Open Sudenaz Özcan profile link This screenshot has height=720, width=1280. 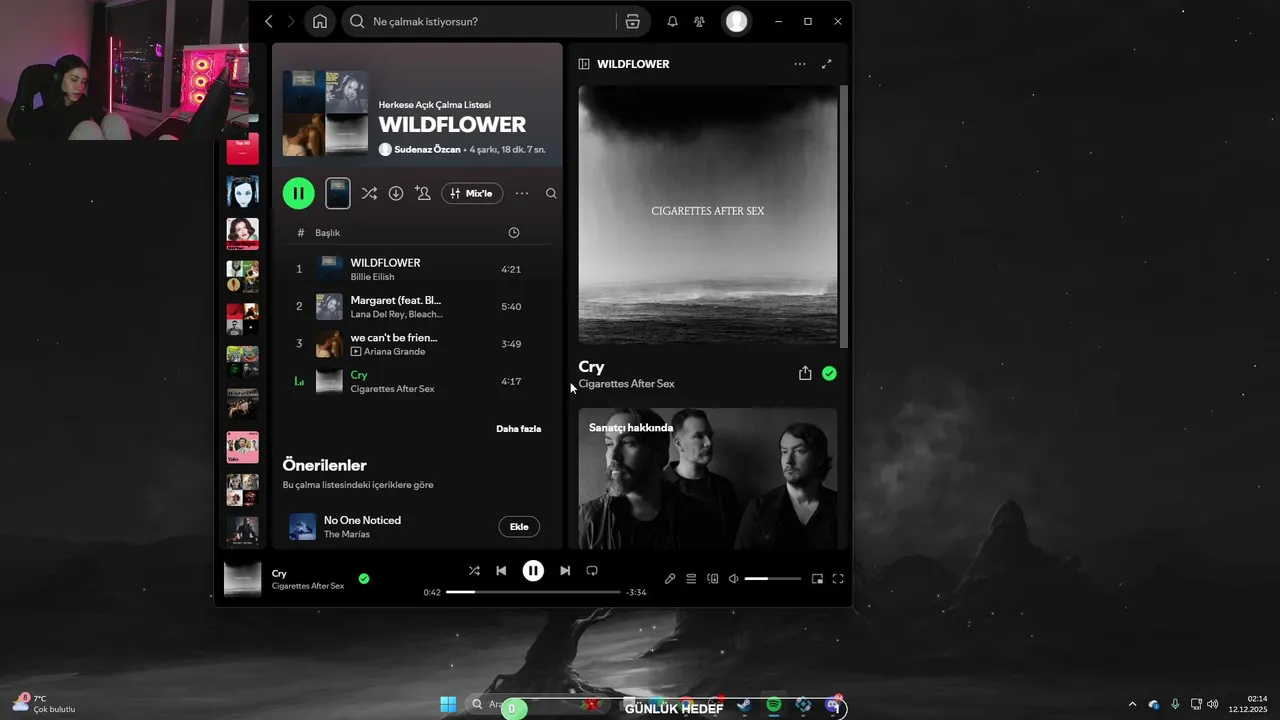click(x=427, y=149)
